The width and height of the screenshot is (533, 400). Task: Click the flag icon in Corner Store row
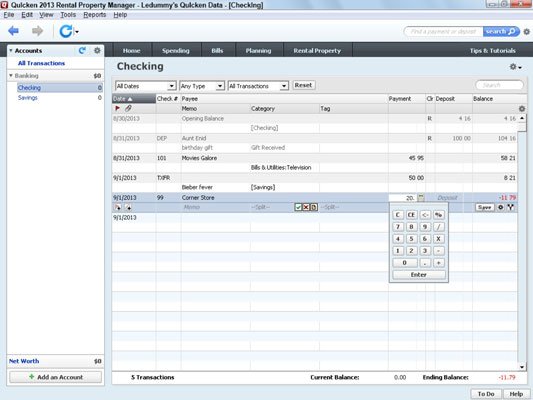pos(118,207)
